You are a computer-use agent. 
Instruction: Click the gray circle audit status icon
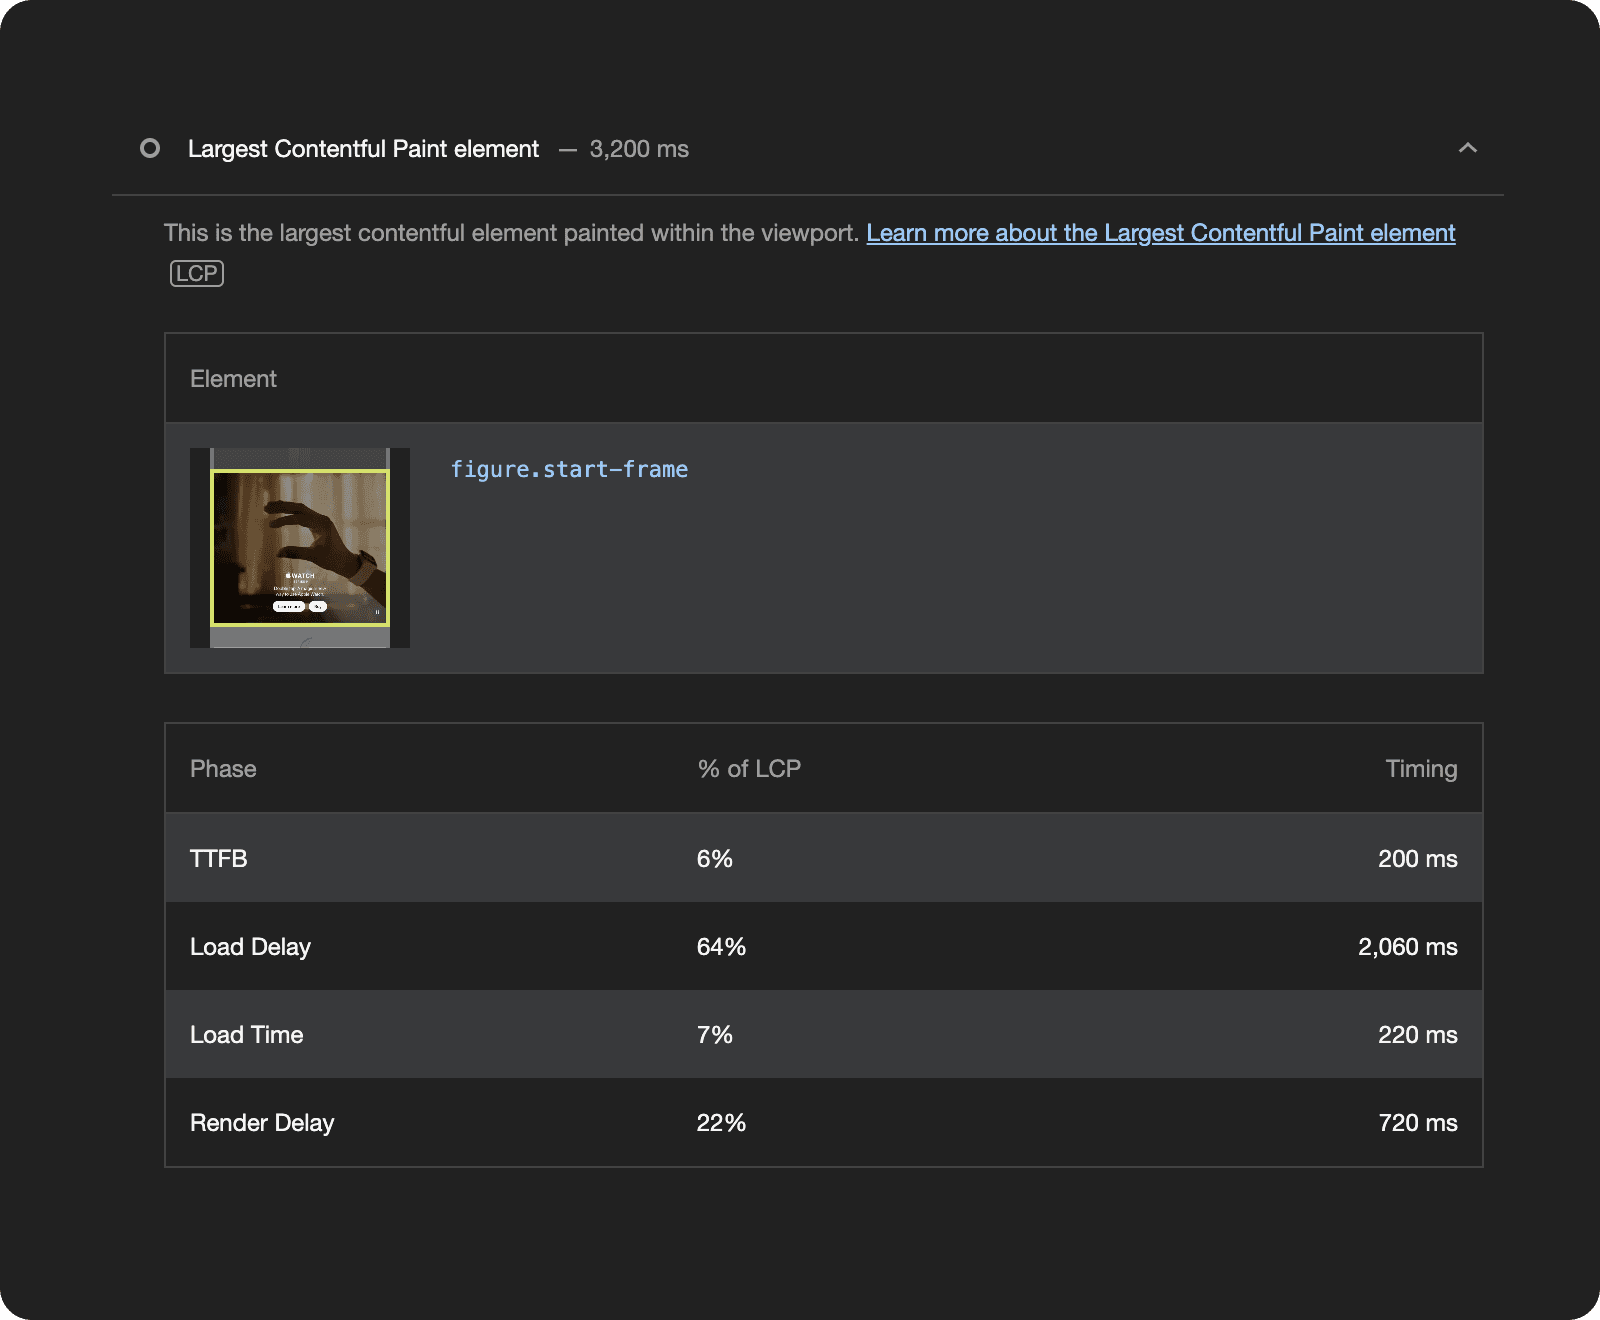[x=150, y=149]
